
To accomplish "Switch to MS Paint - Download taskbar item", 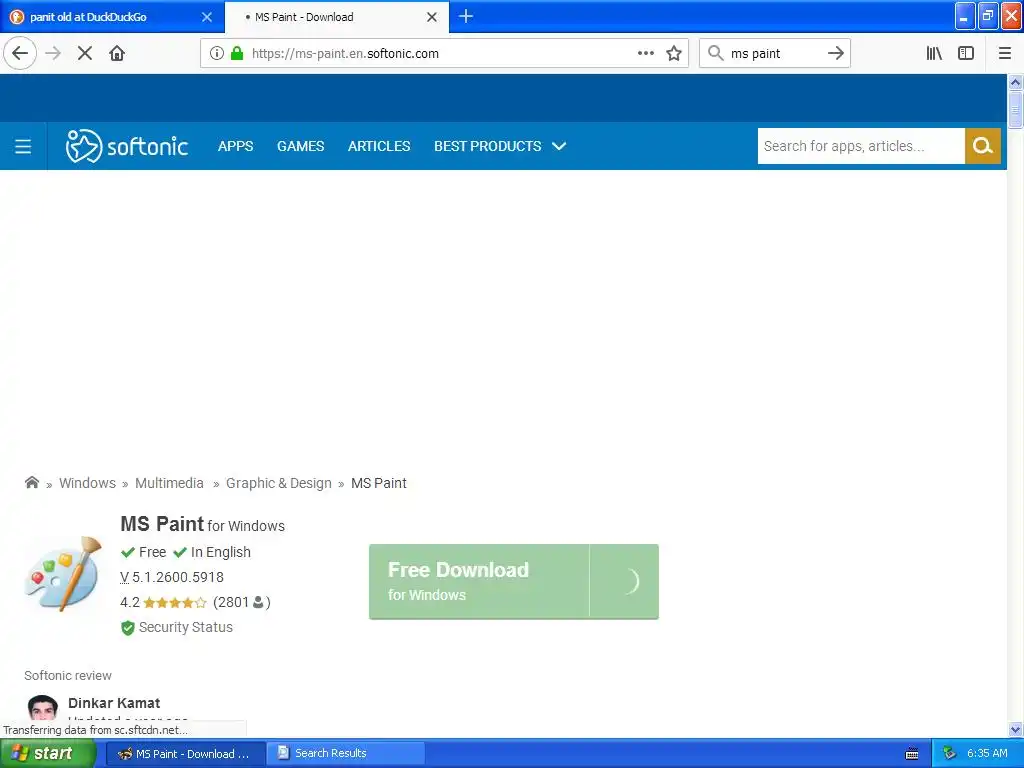I will 185,754.
